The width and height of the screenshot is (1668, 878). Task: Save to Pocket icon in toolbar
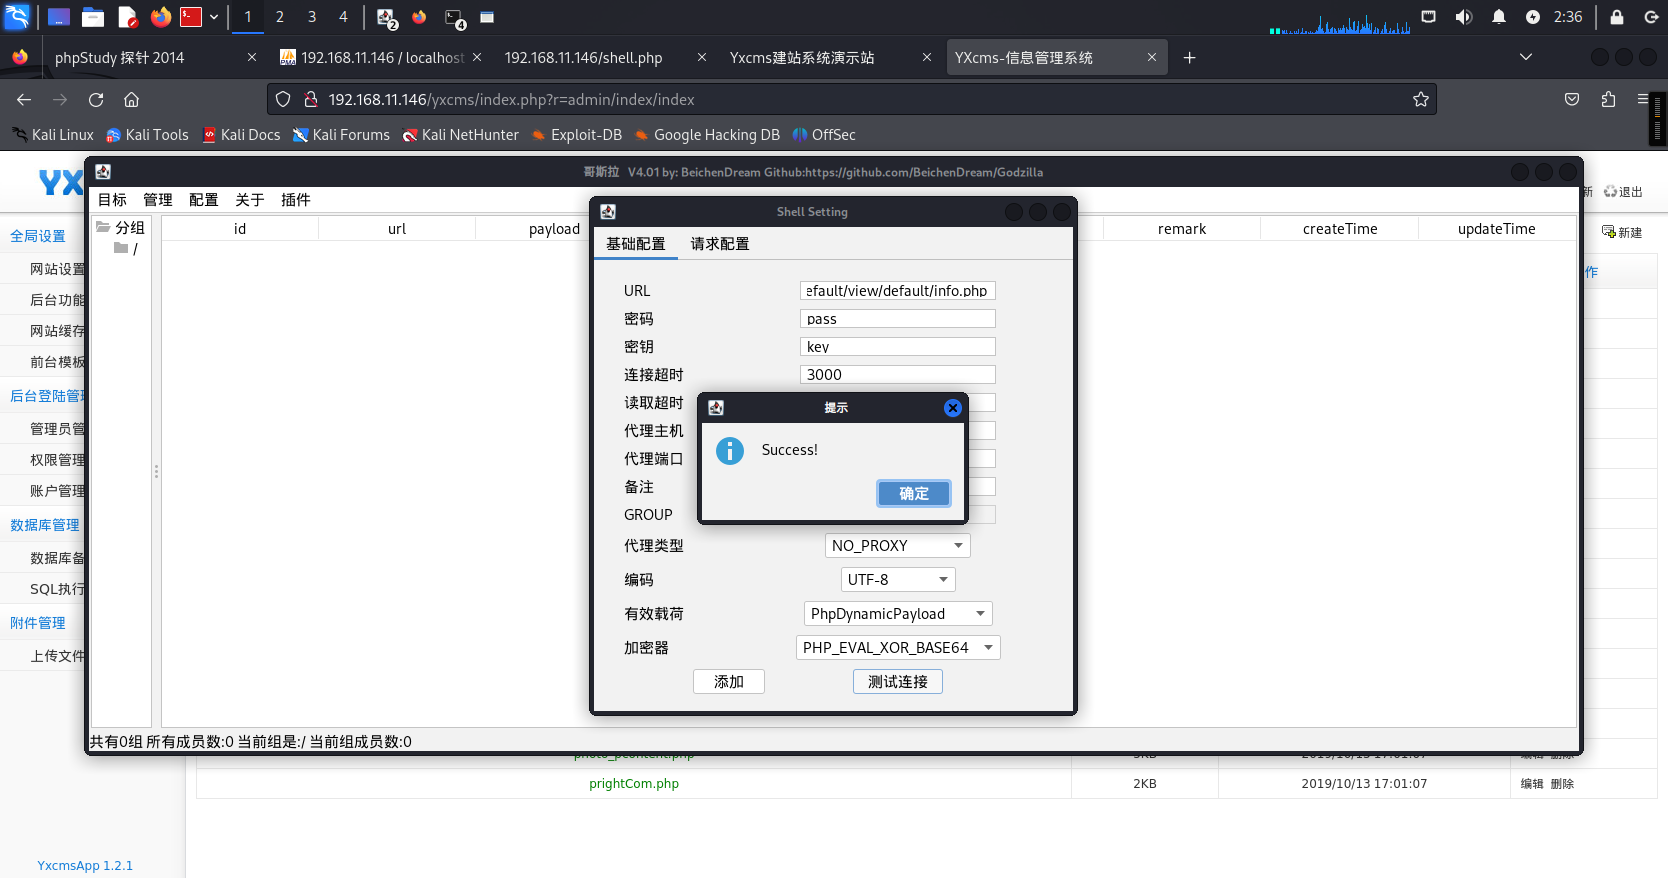click(x=1572, y=99)
